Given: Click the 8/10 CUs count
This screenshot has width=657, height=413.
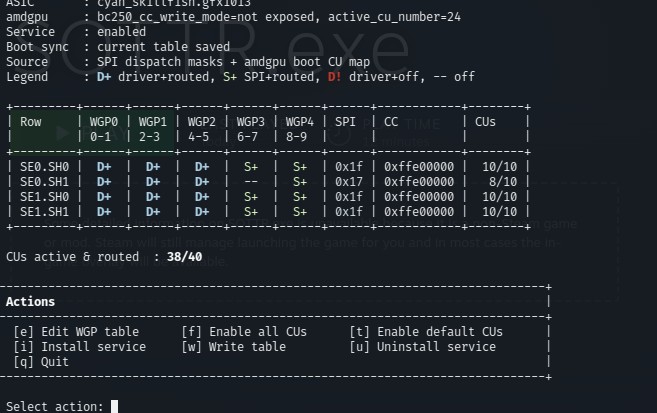Looking at the screenshot, I should (x=503, y=182).
